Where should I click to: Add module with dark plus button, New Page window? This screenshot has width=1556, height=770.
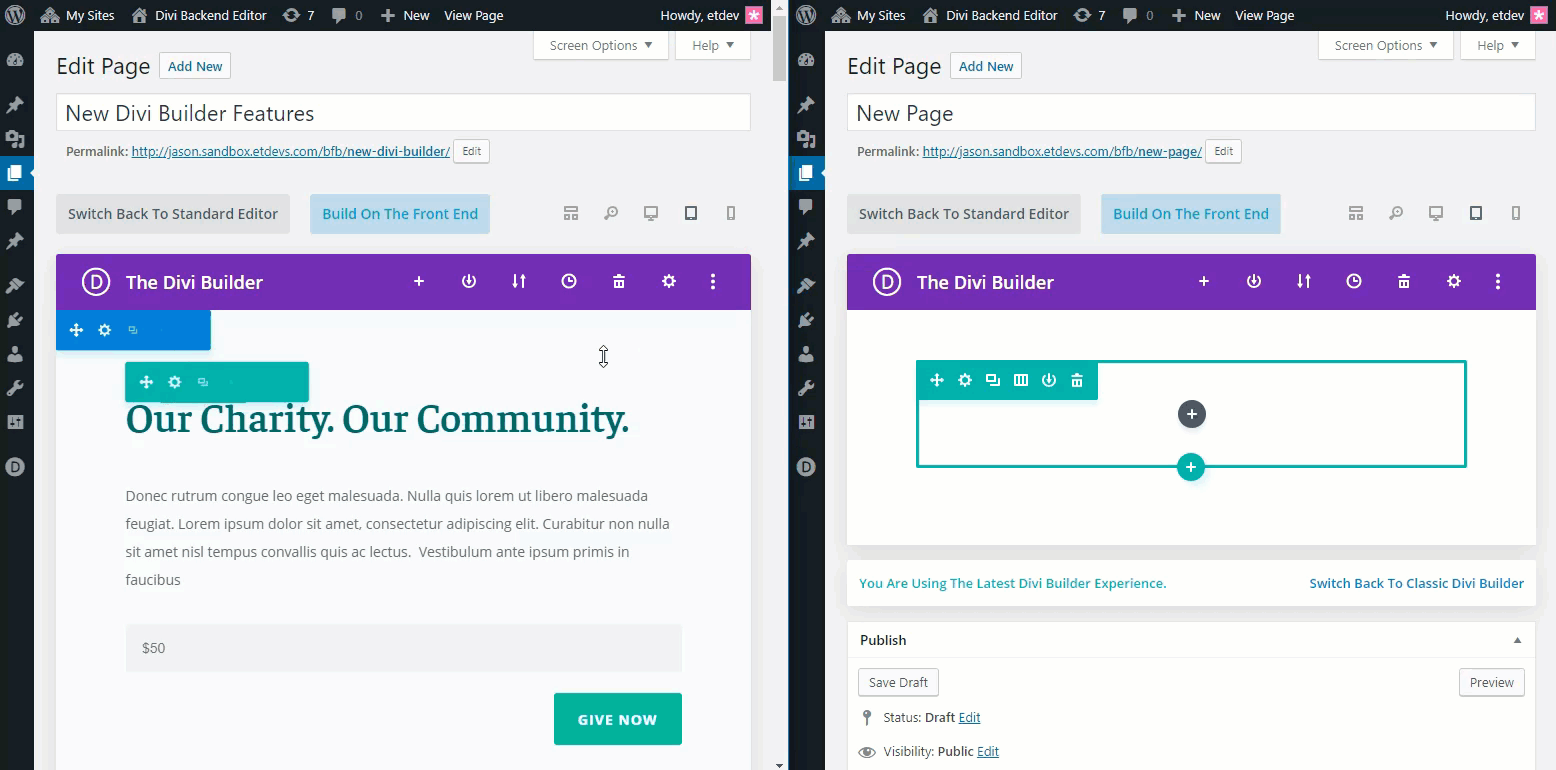(x=1191, y=414)
